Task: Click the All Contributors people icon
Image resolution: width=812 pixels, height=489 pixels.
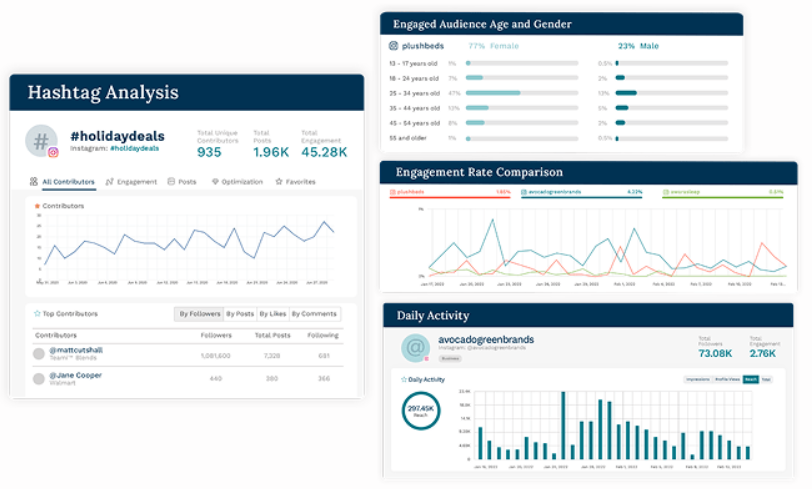Action: (34, 182)
